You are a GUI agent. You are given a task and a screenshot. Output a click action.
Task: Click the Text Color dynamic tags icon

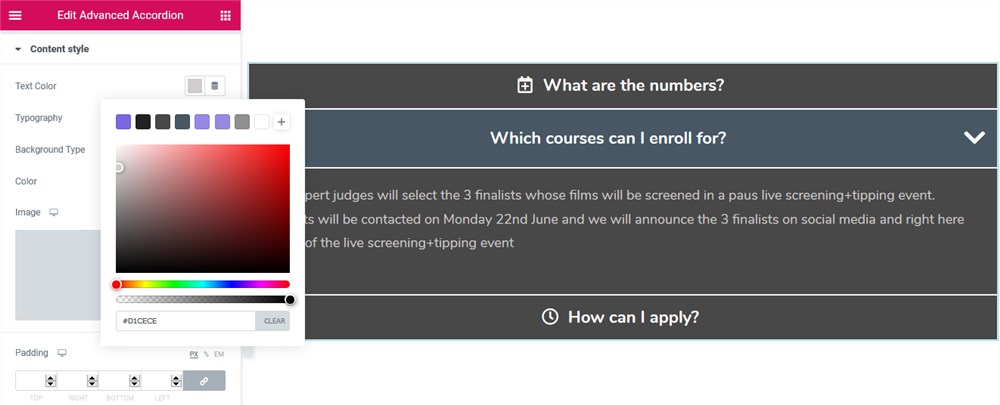[214, 85]
